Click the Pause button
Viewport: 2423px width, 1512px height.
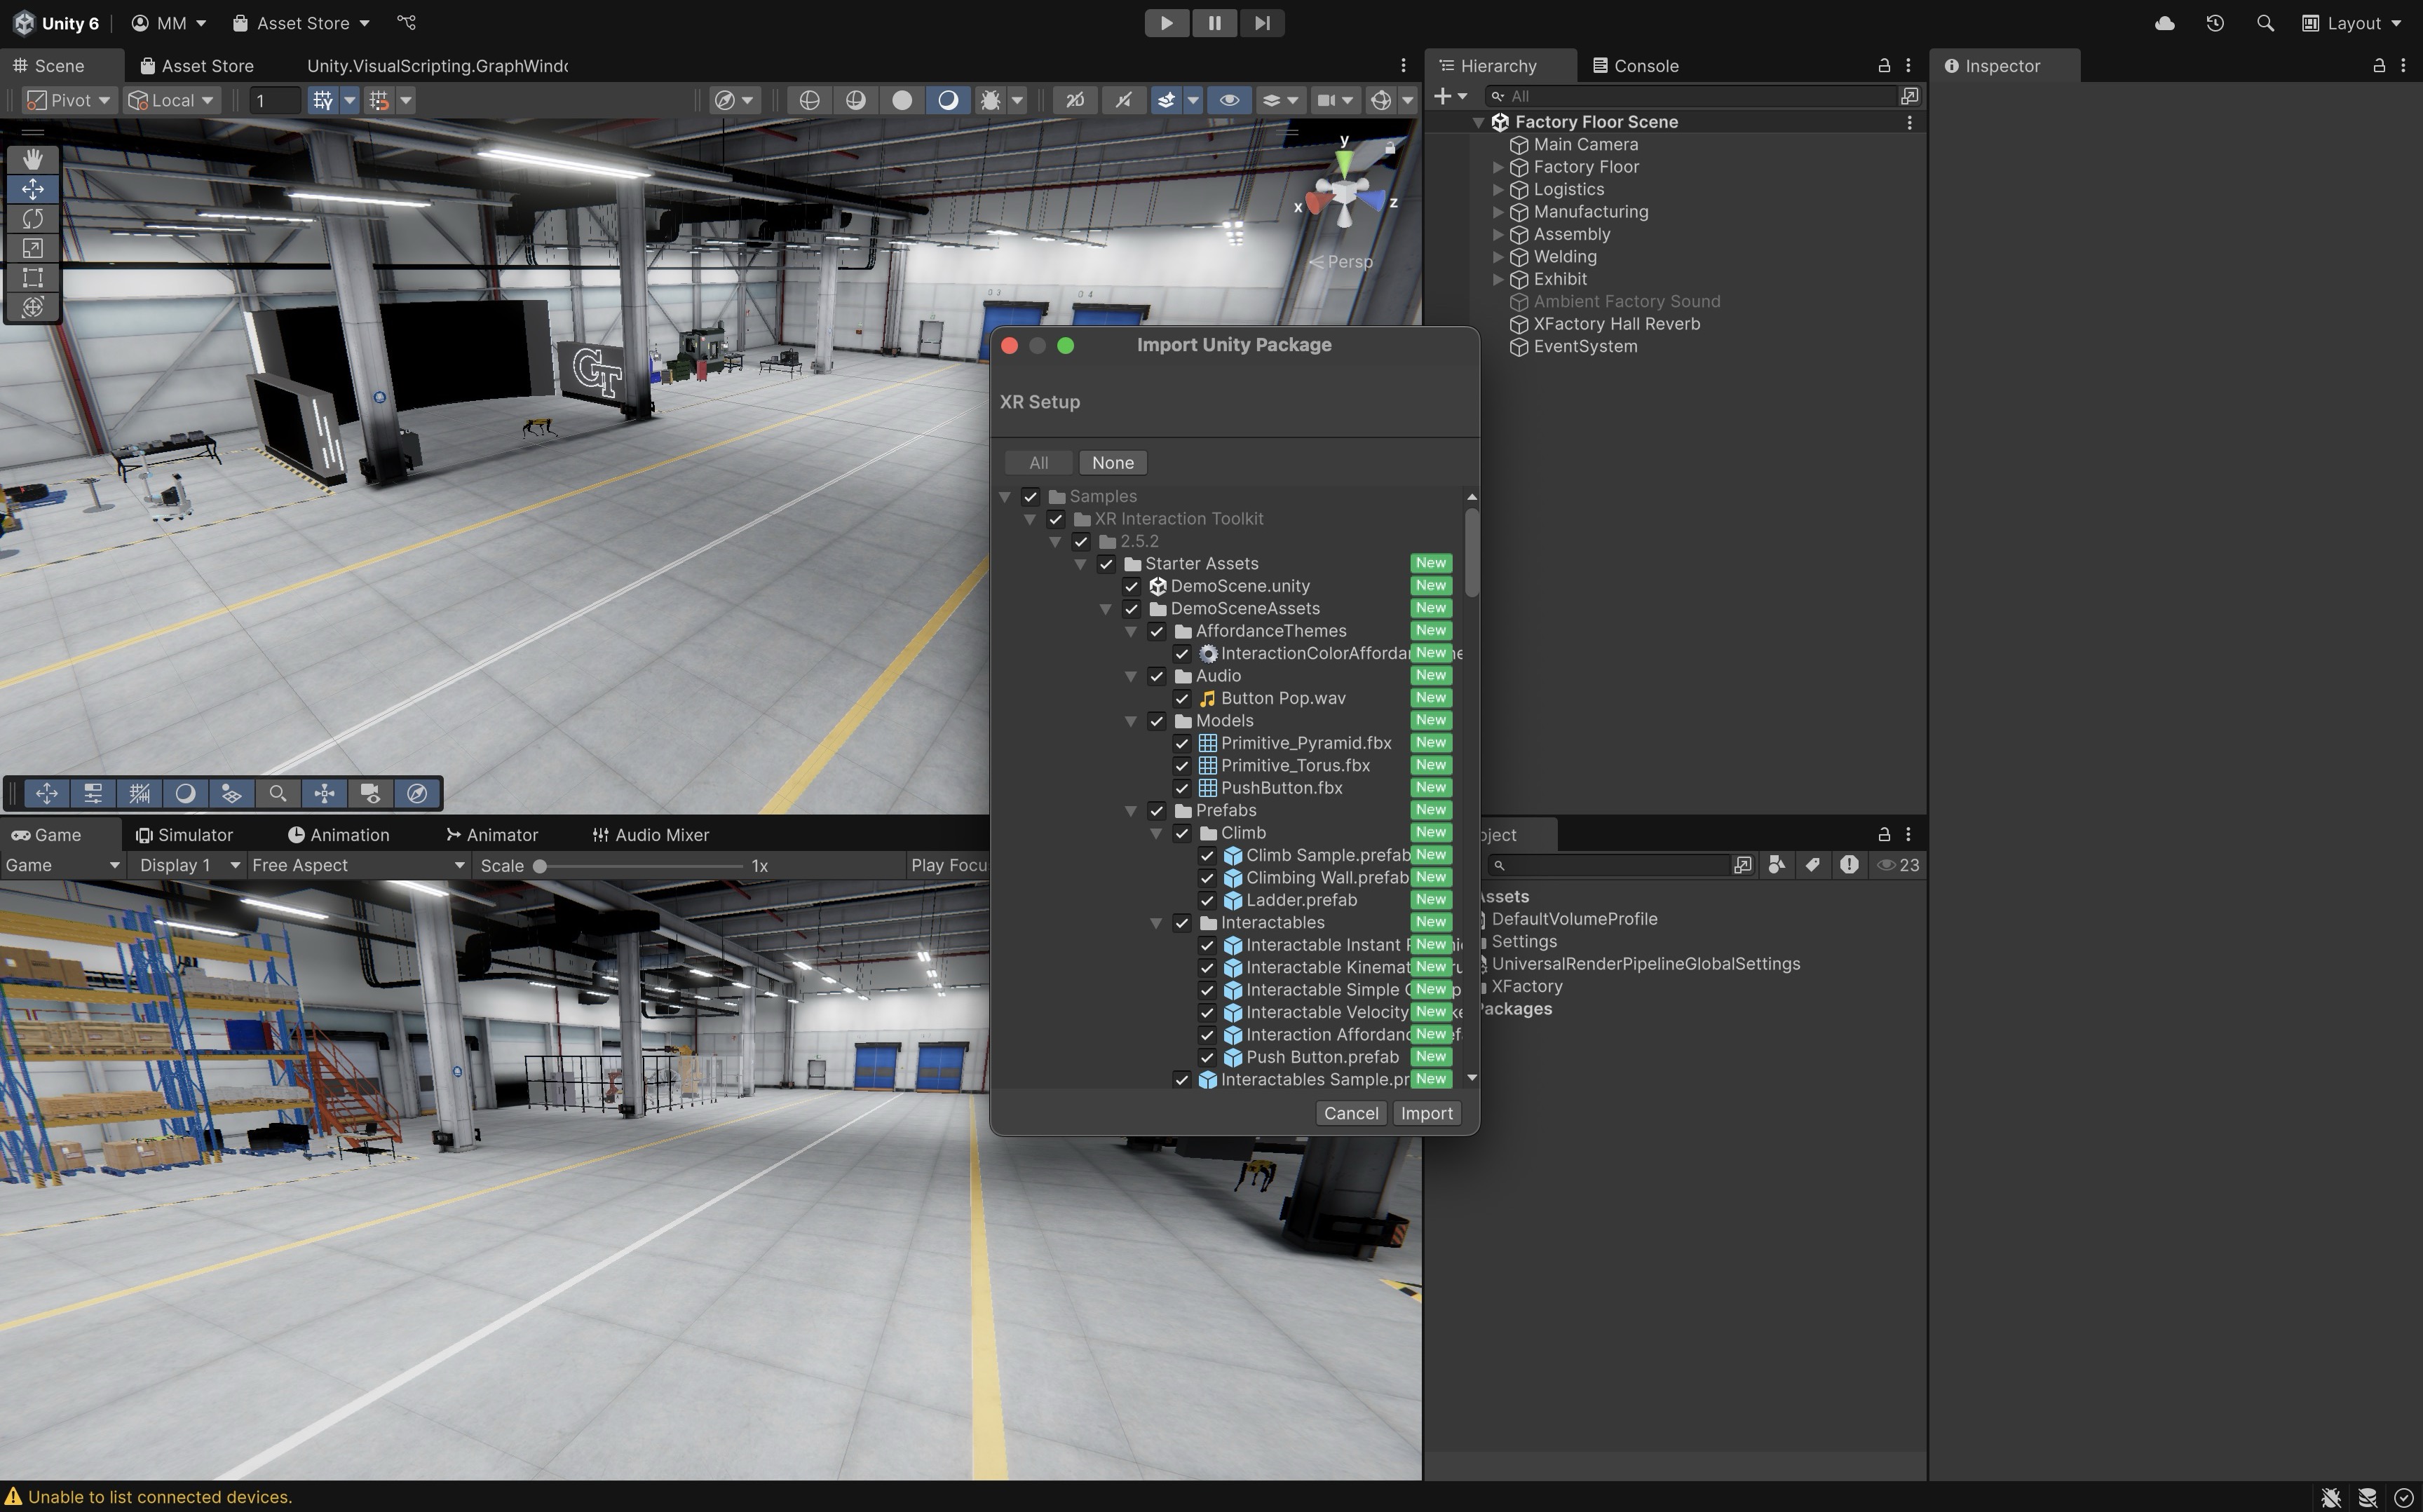point(1214,23)
